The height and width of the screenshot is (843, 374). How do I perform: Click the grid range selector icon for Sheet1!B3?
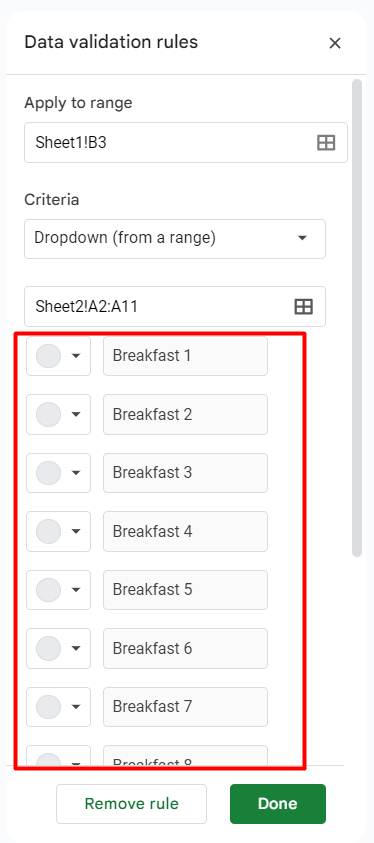pyautogui.click(x=326, y=142)
